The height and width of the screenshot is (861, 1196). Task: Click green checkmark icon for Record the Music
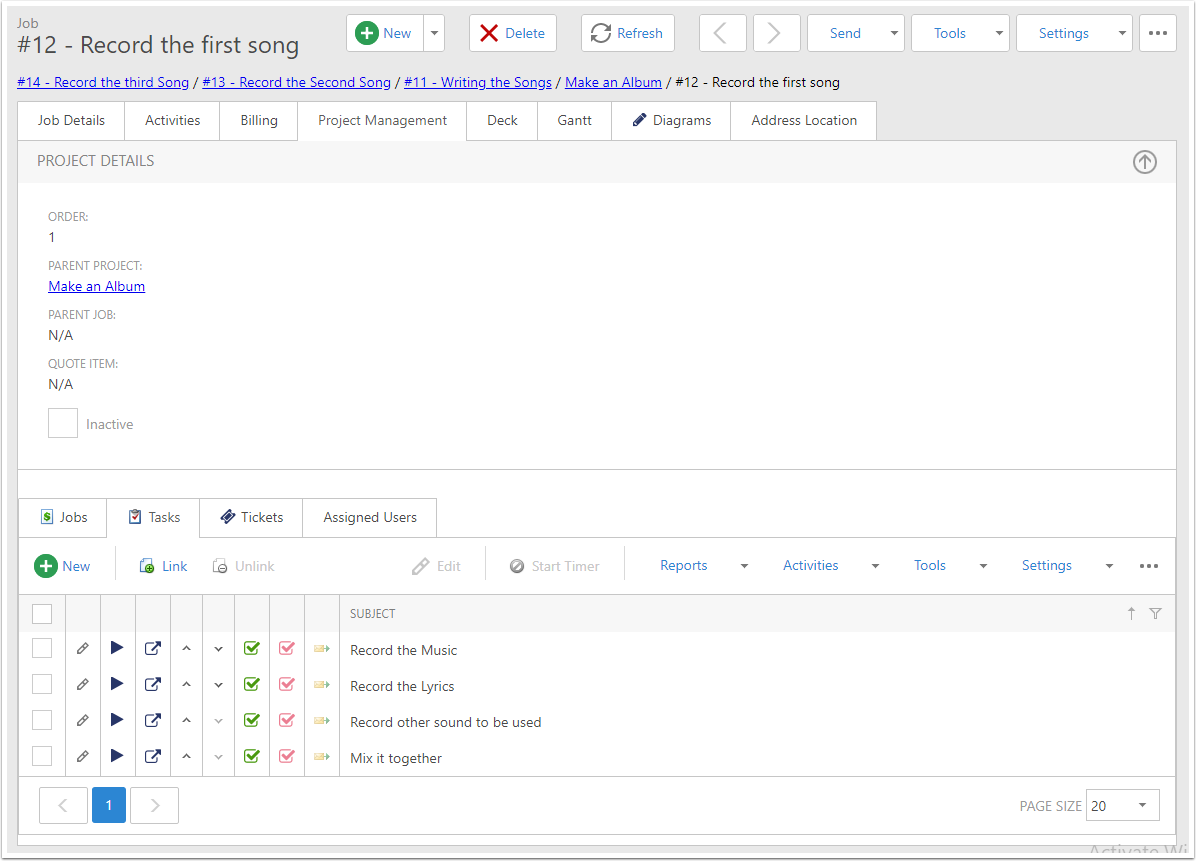252,649
